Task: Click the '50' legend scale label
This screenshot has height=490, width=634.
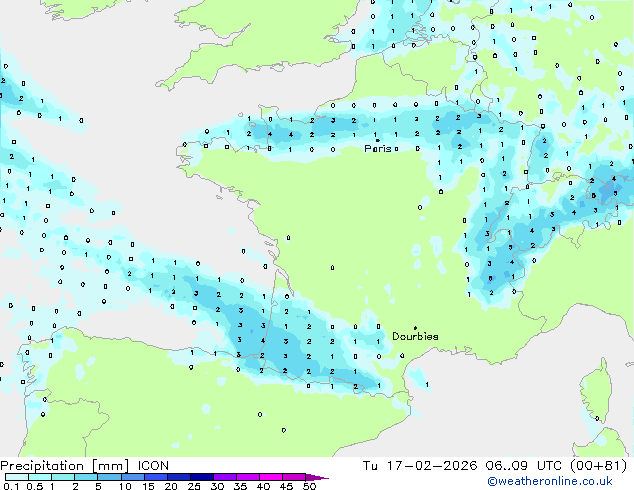Action: 310,486
